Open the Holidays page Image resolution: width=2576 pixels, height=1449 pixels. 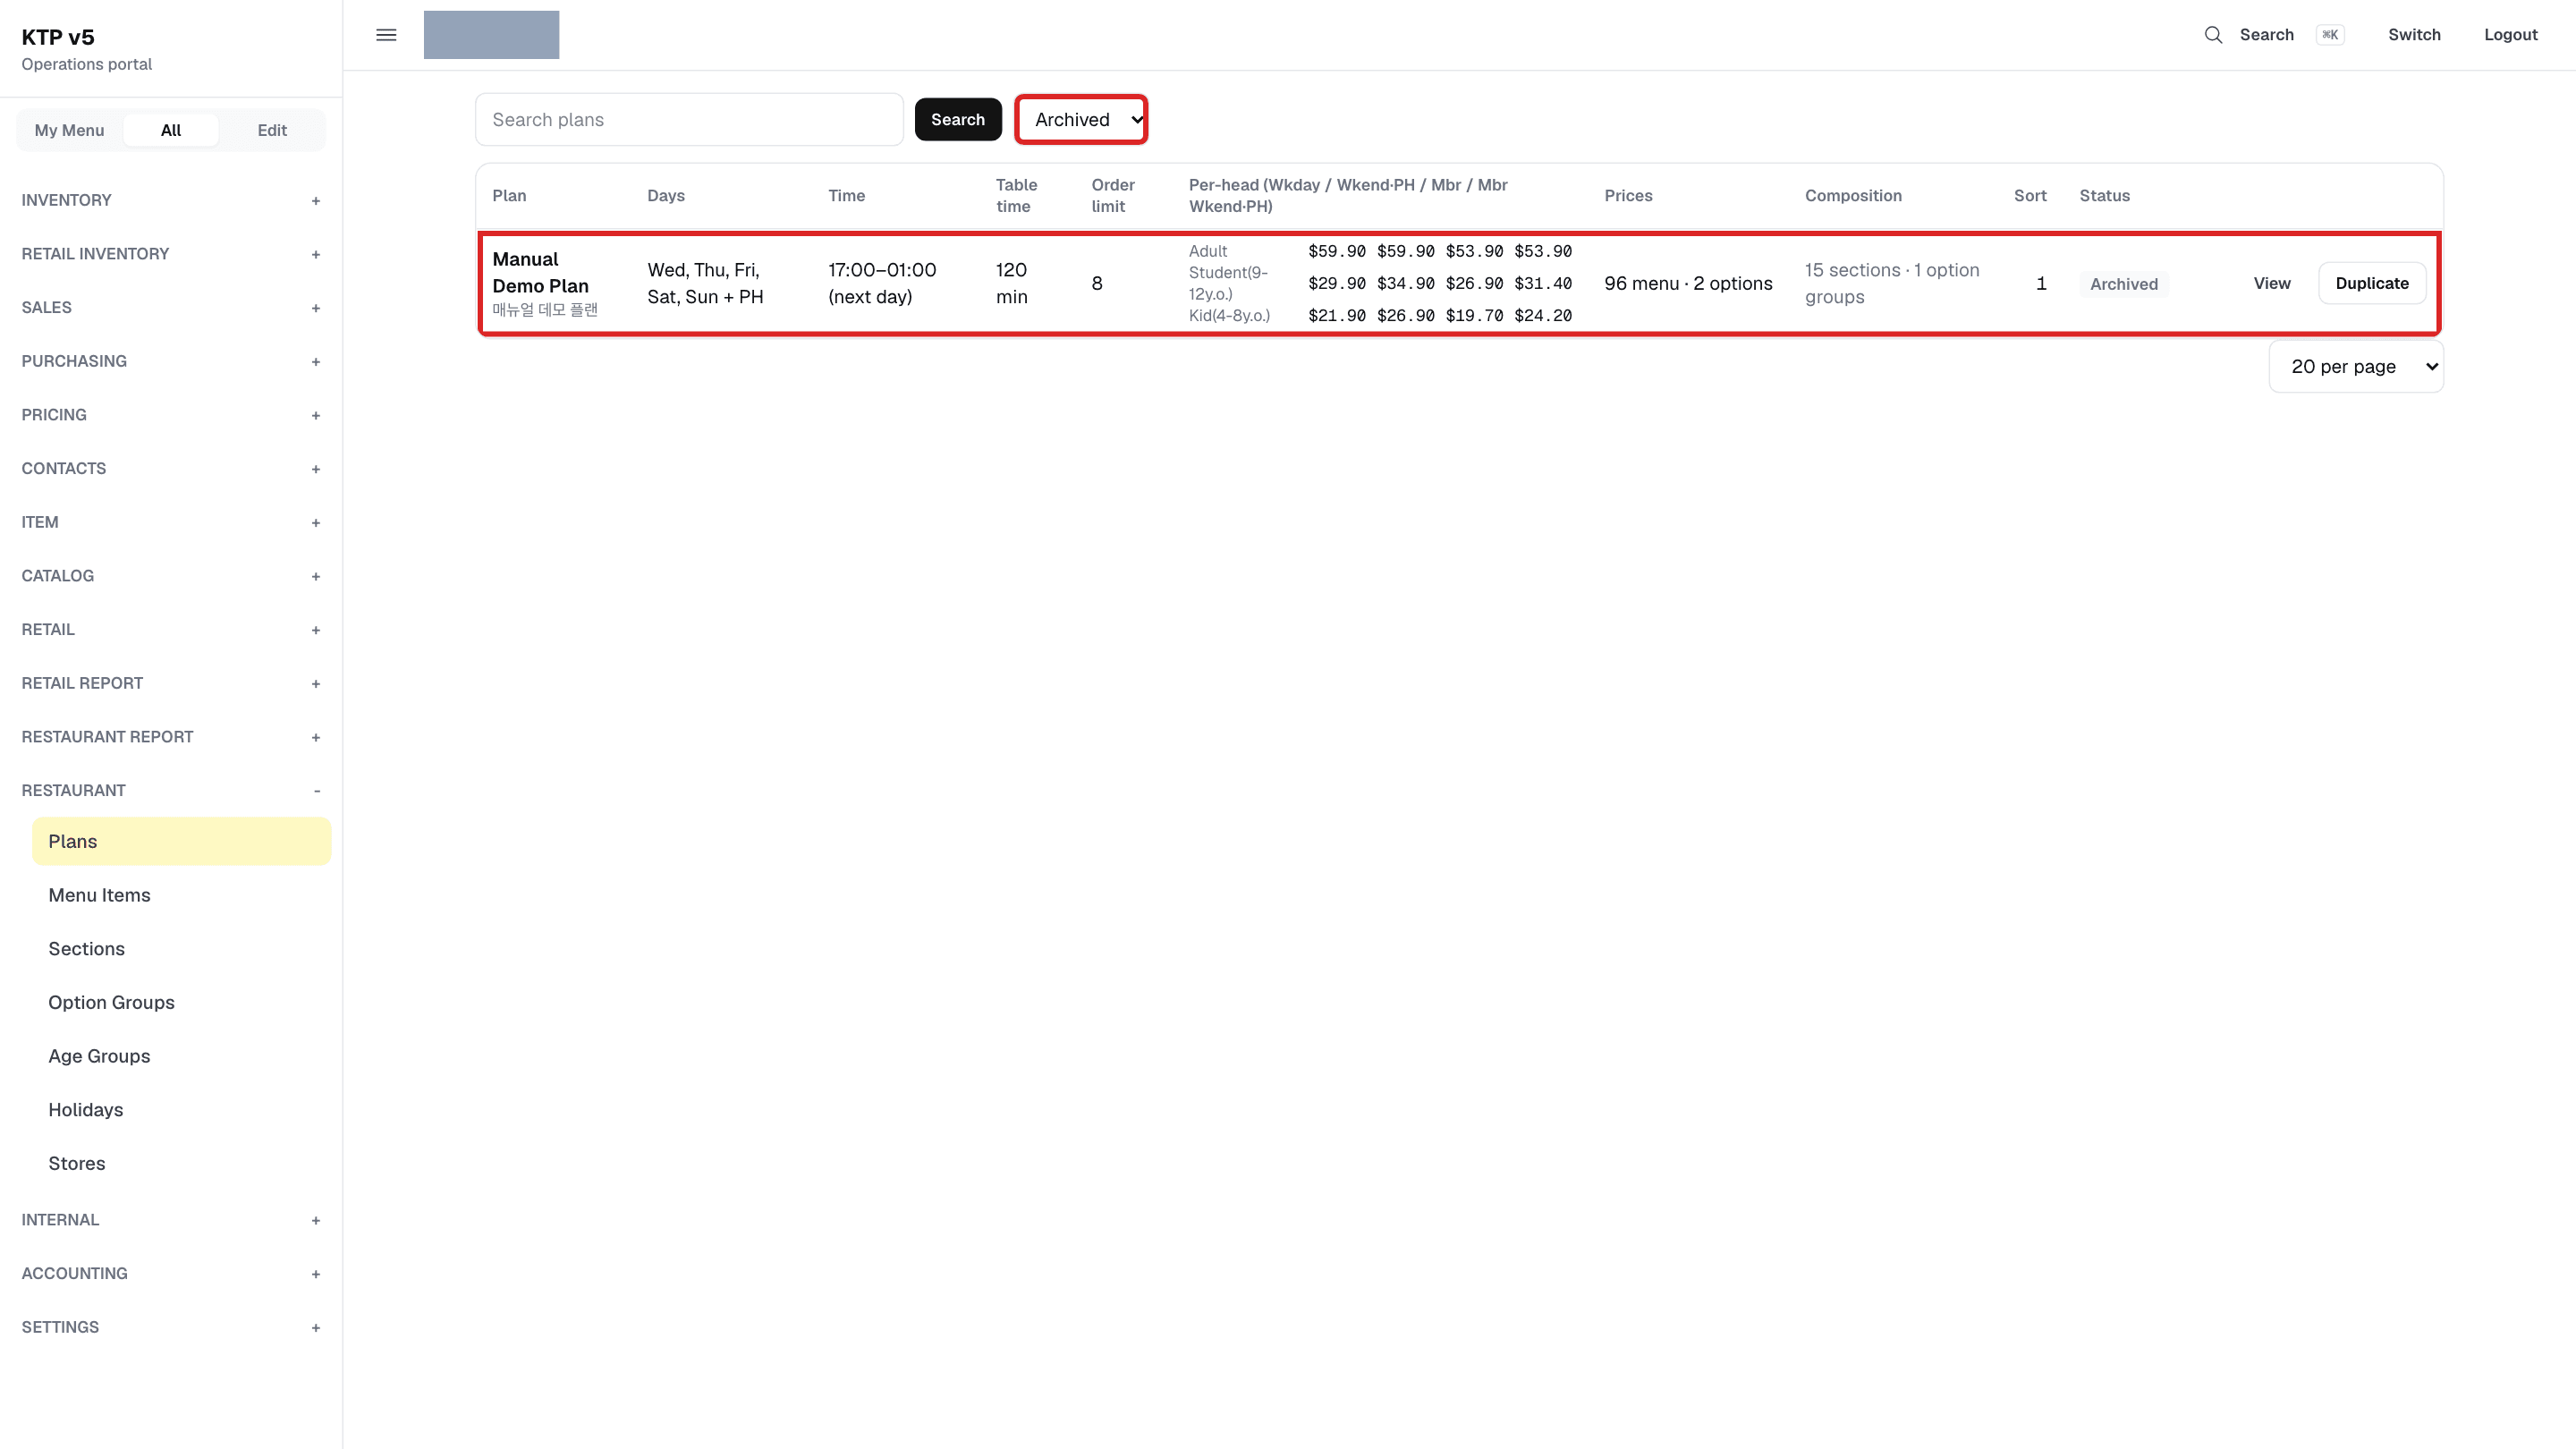[x=181, y=1110]
